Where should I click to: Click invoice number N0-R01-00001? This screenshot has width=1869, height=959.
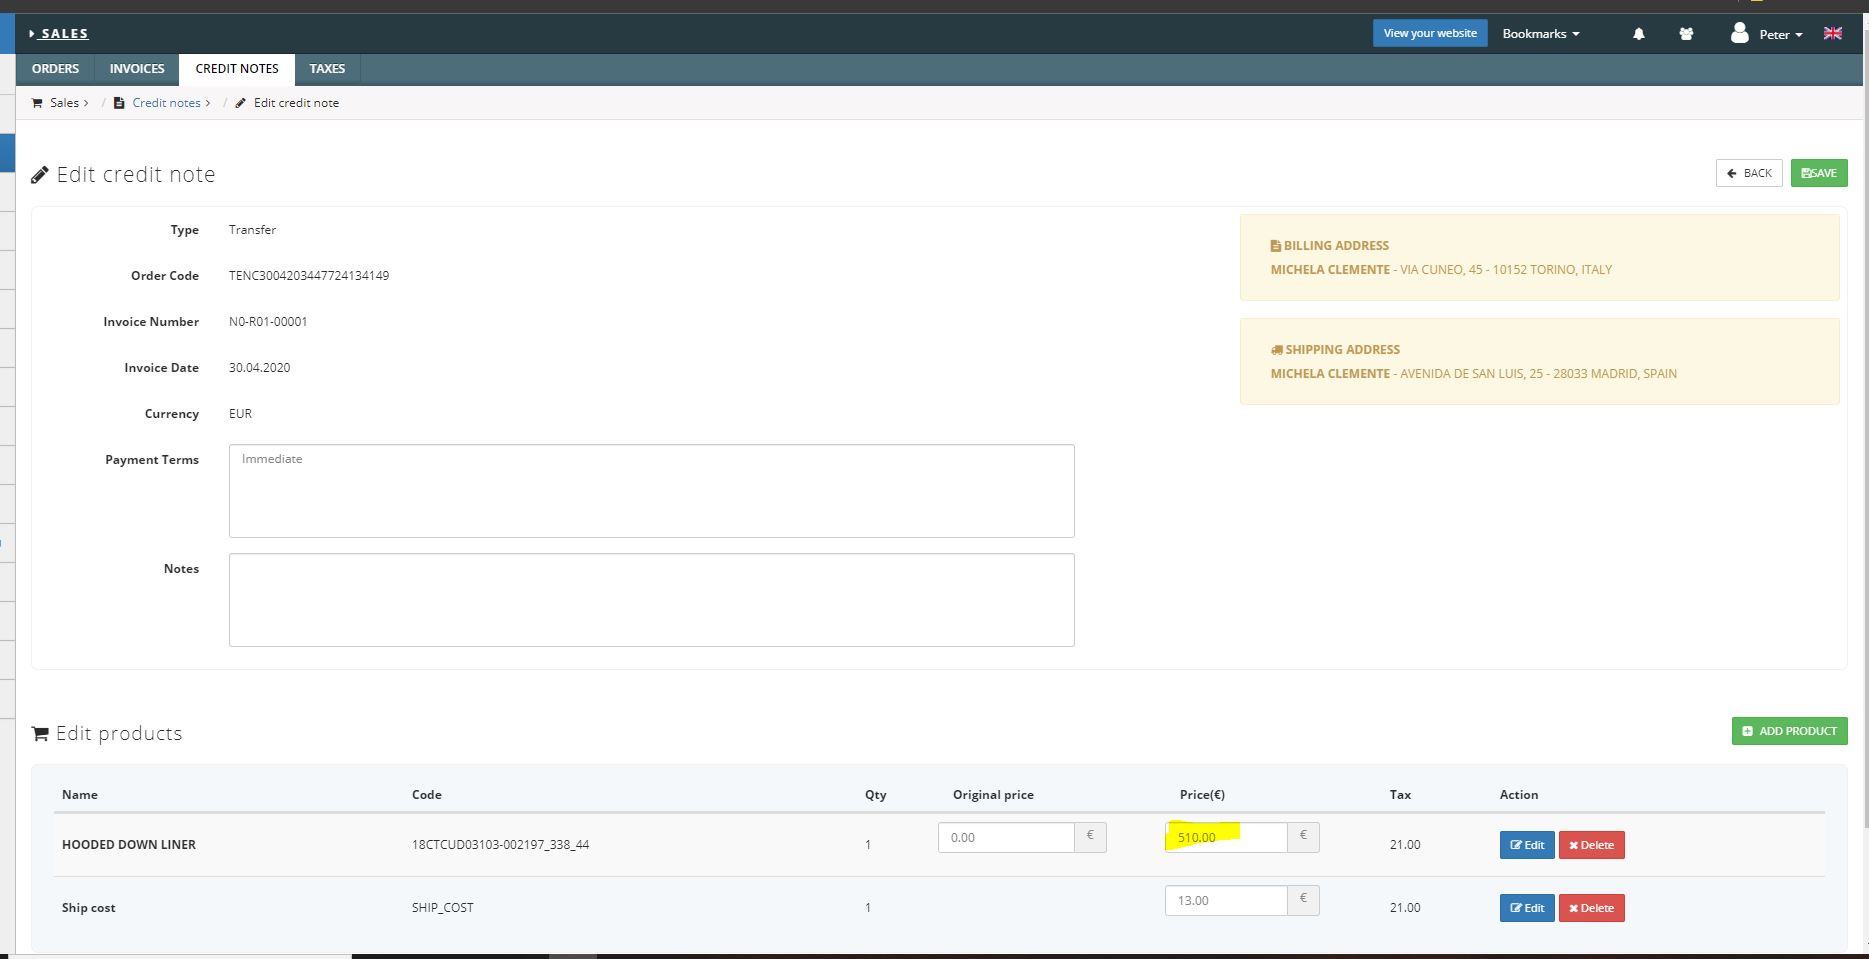click(x=268, y=322)
